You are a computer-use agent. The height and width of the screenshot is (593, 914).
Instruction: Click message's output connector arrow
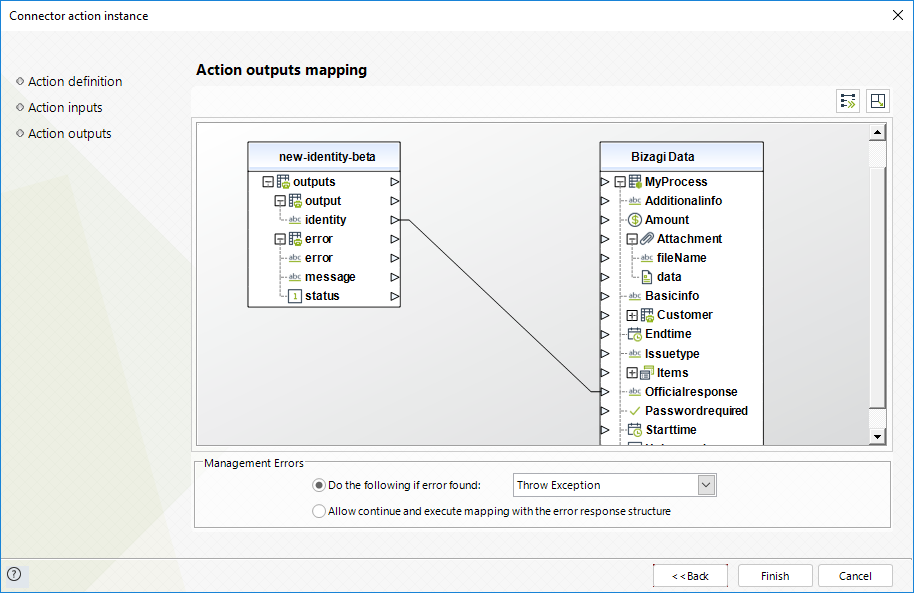click(x=395, y=277)
